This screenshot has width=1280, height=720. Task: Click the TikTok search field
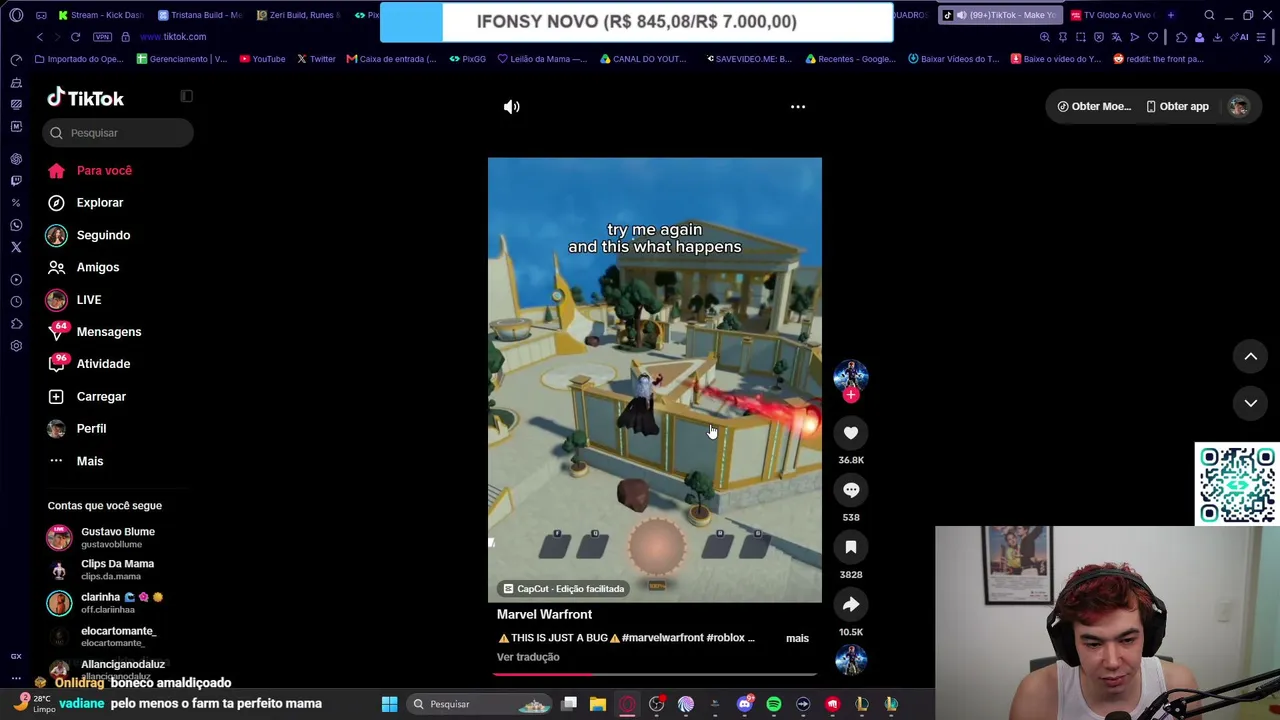coord(118,133)
